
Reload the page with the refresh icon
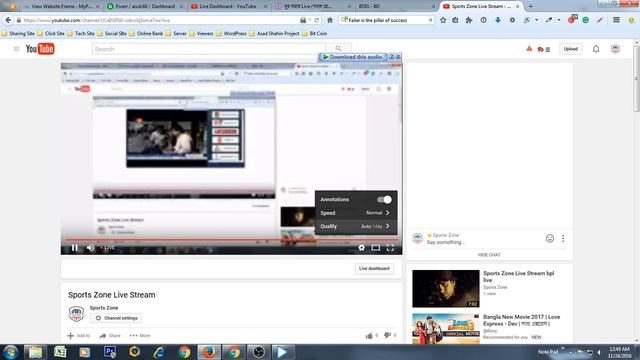click(x=316, y=20)
